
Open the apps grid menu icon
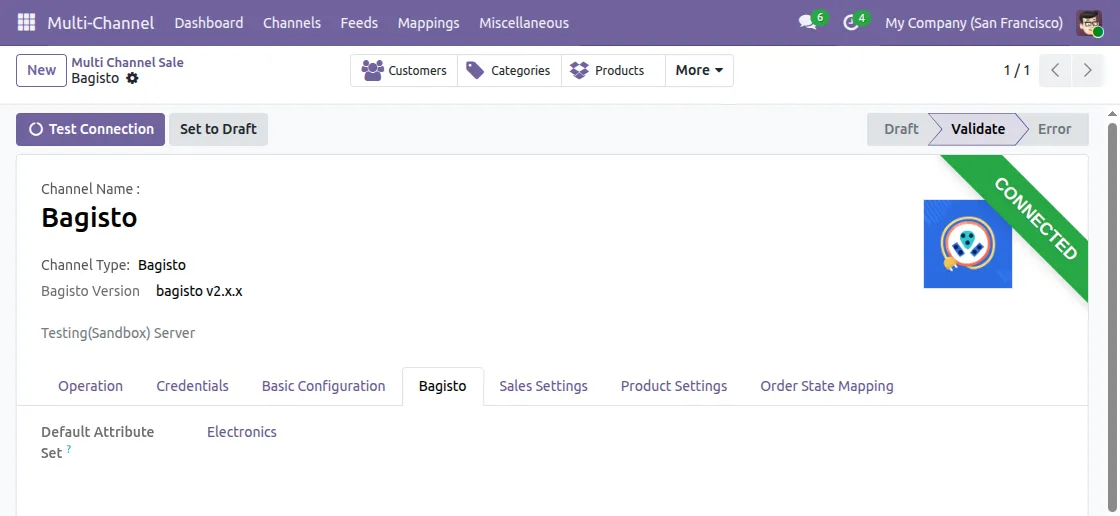[x=26, y=23]
